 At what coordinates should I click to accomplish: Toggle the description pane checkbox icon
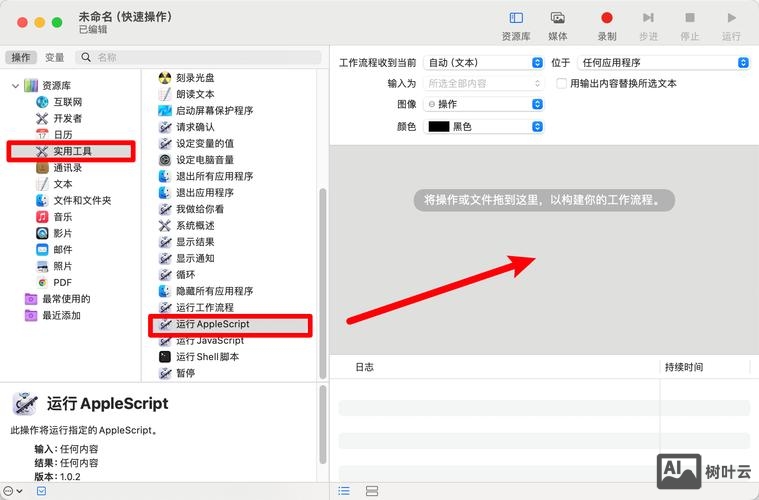[42, 491]
